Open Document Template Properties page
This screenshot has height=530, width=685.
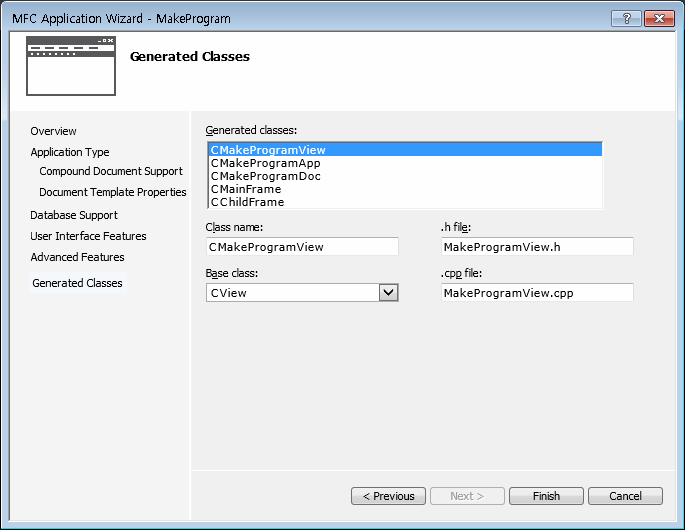[x=113, y=192]
